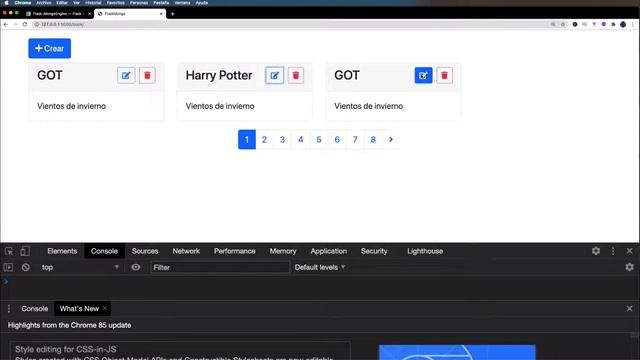Click the highlighted blue edit icon on last GOT card
The image size is (640, 360).
tap(423, 76)
